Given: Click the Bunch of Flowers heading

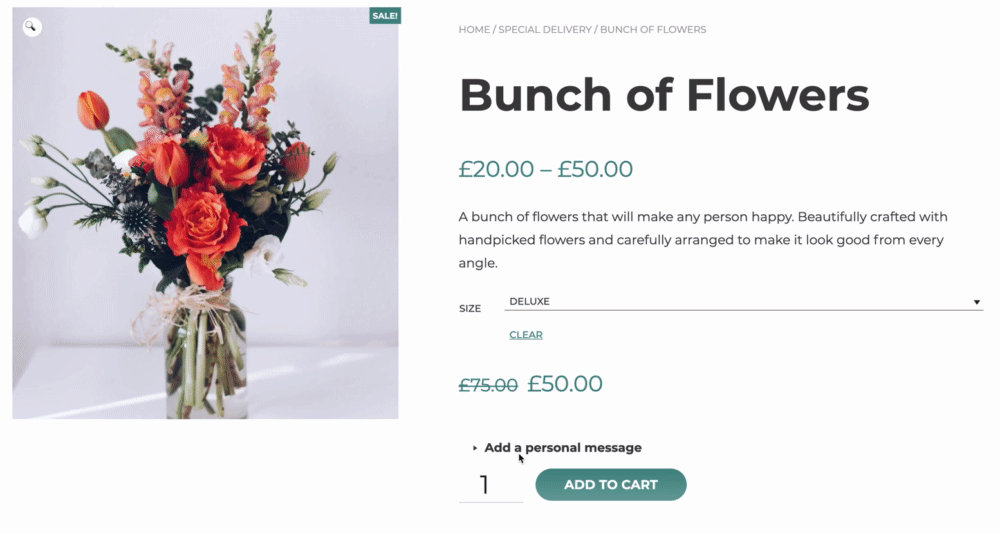Looking at the screenshot, I should click(x=664, y=95).
